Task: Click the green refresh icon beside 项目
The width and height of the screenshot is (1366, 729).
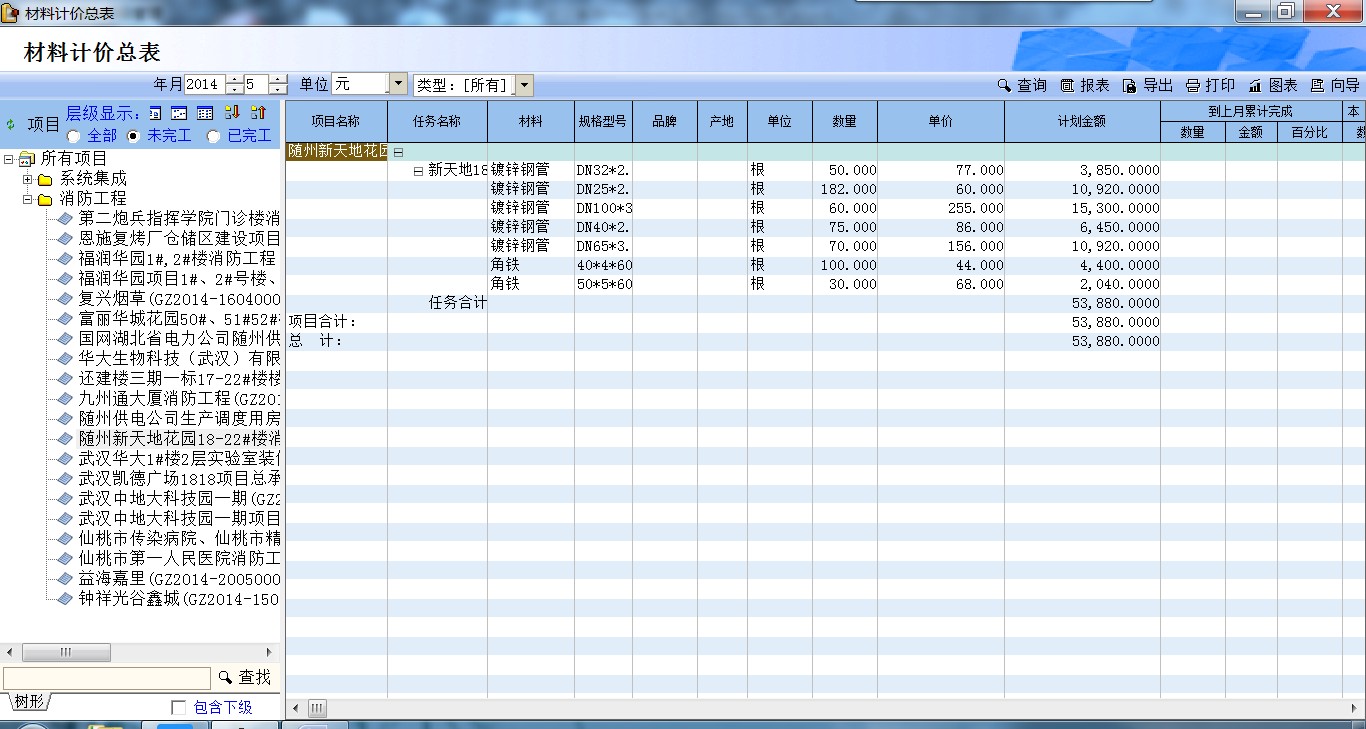Action: click(11, 125)
